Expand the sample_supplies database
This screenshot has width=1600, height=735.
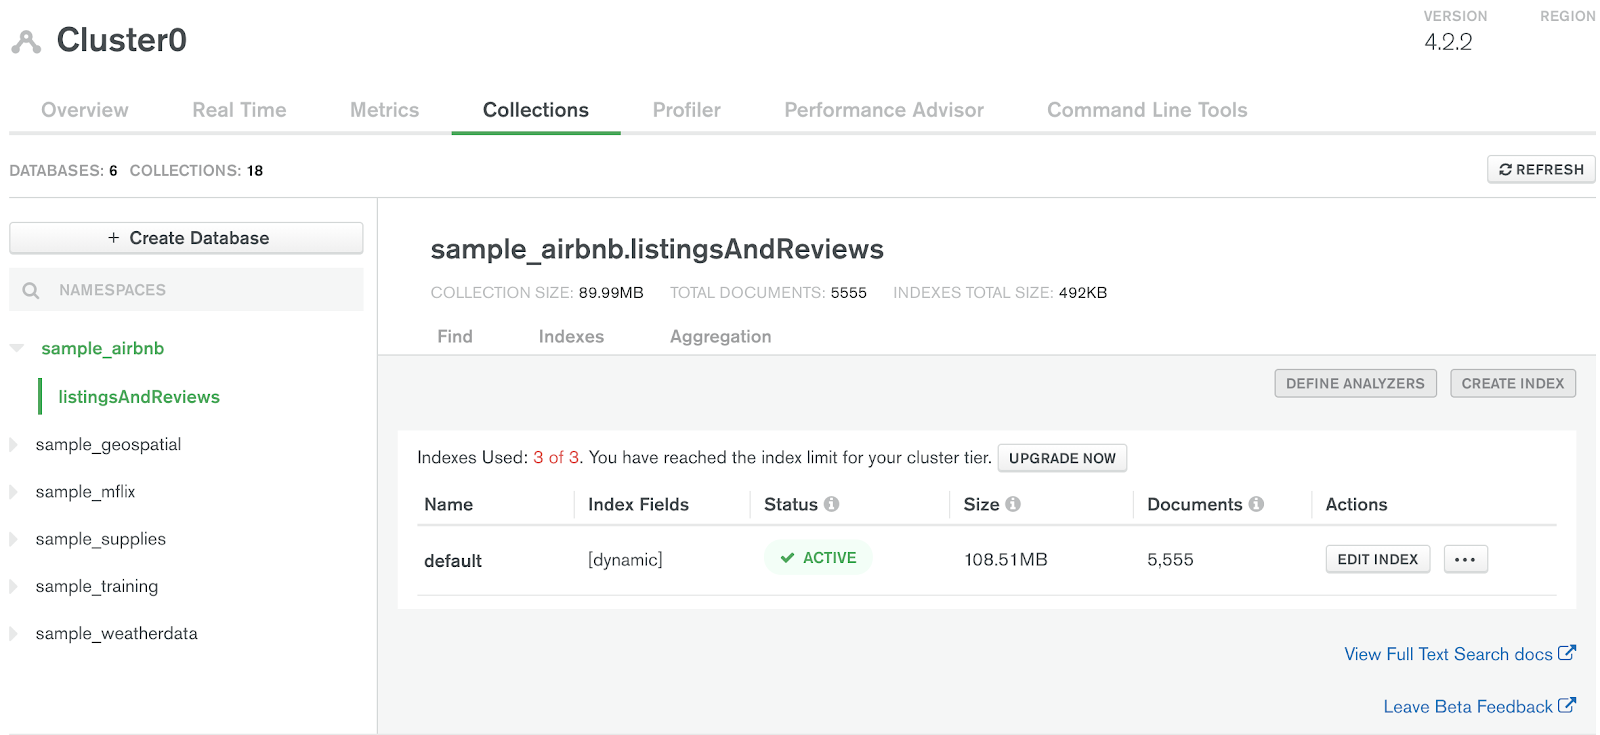[x=14, y=539]
